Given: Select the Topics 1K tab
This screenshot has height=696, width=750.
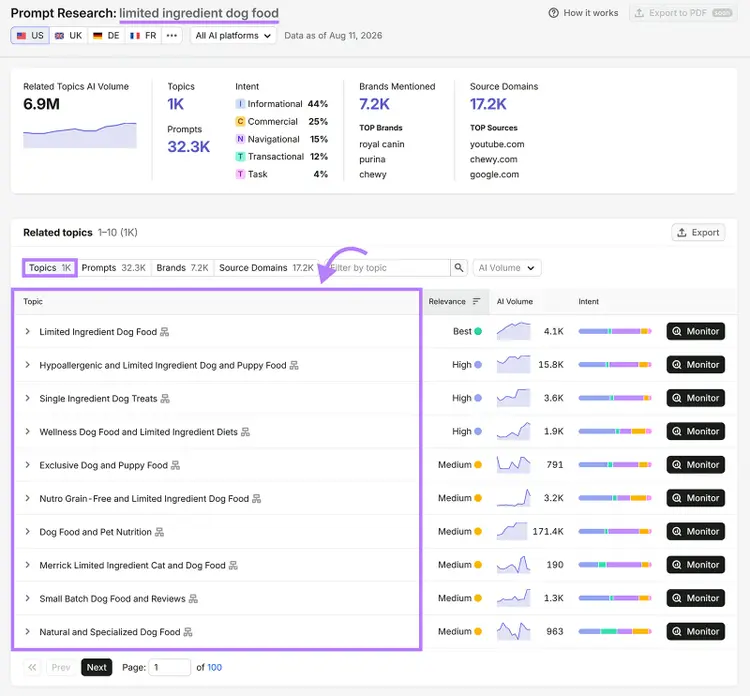Looking at the screenshot, I should coord(50,268).
